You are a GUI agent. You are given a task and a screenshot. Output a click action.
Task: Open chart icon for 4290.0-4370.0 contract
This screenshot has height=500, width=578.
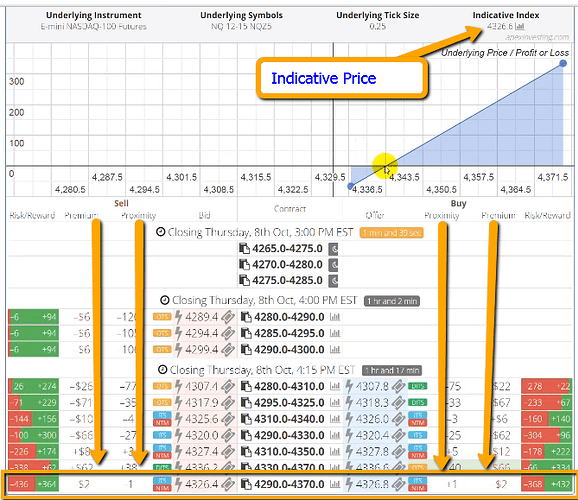point(335,484)
